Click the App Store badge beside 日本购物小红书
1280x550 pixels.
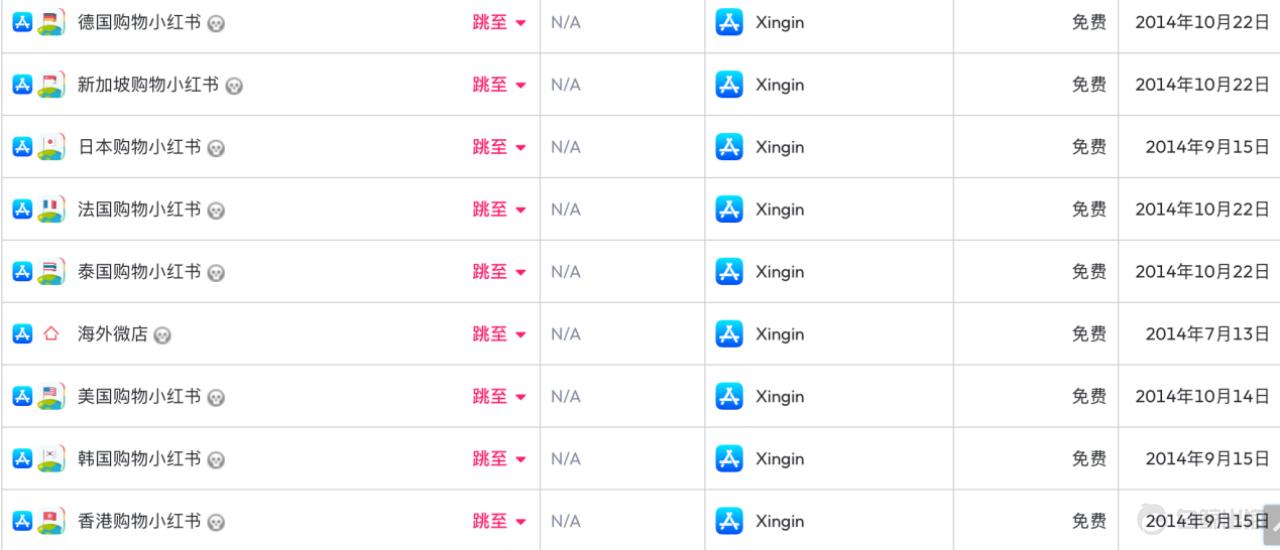pyautogui.click(x=22, y=147)
